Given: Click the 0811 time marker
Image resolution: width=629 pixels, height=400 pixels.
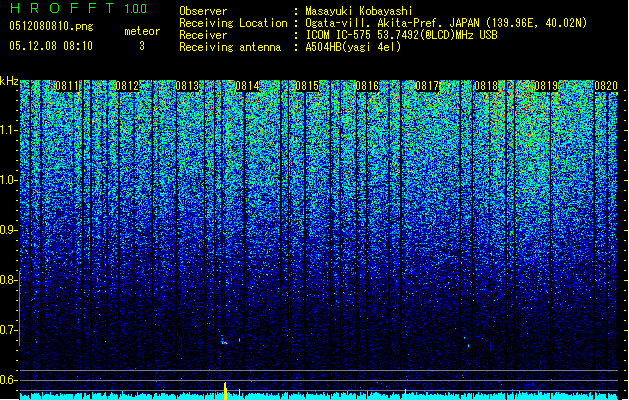Looking at the screenshot, I should tap(67, 86).
